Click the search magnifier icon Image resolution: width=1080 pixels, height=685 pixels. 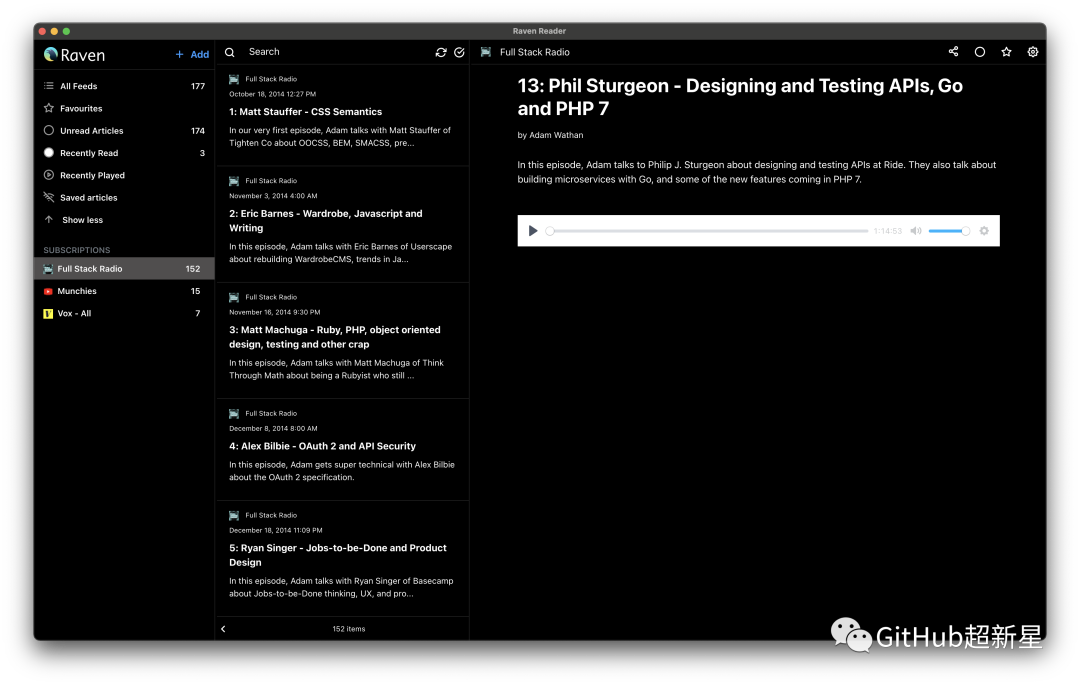(230, 52)
